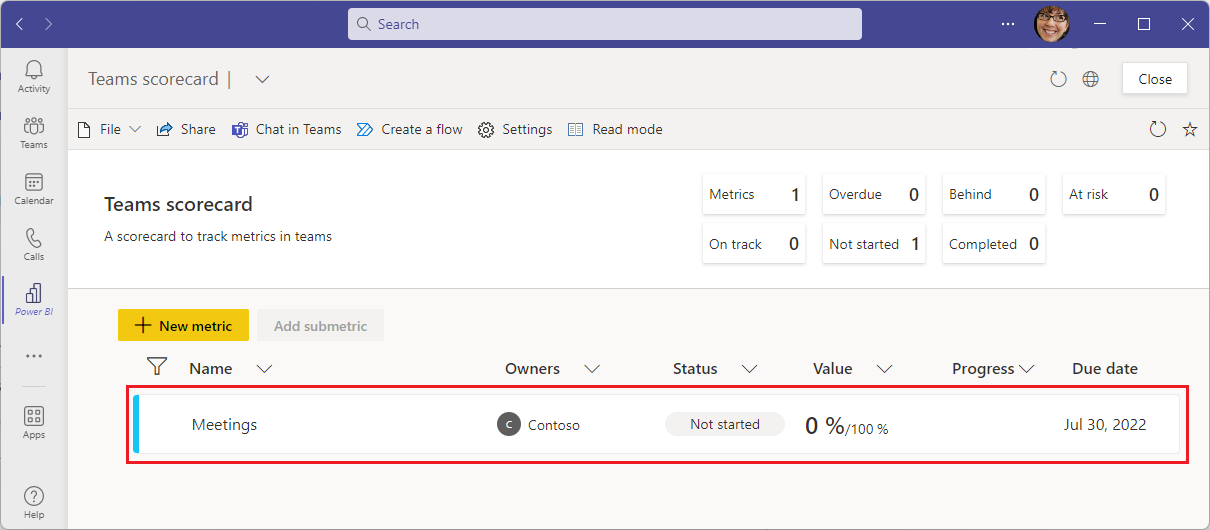Screen dimensions: 1210x530
Task: Favorite the scorecard with star icon
Action: coord(1190,129)
